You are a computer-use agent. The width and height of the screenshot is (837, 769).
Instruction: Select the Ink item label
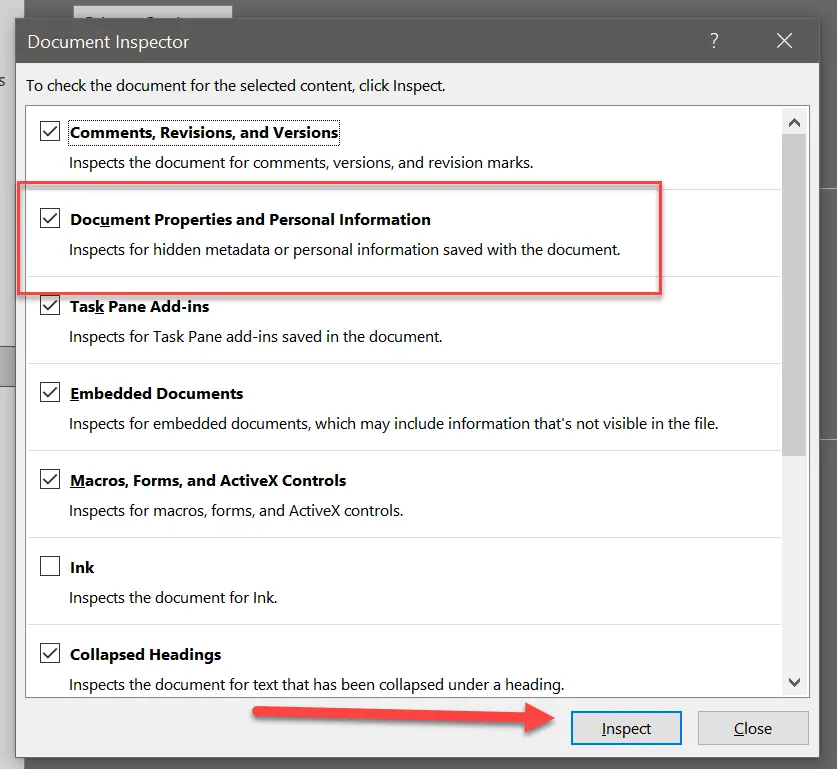(x=82, y=568)
